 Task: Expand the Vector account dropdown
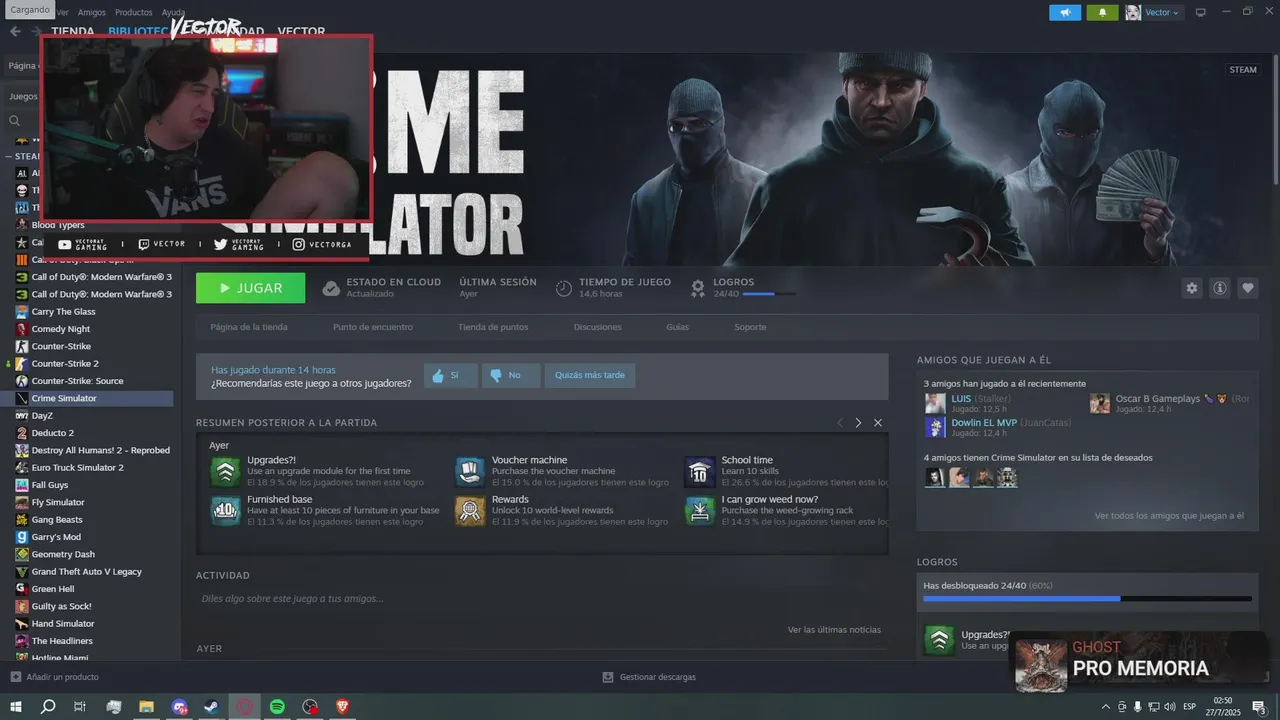1163,12
